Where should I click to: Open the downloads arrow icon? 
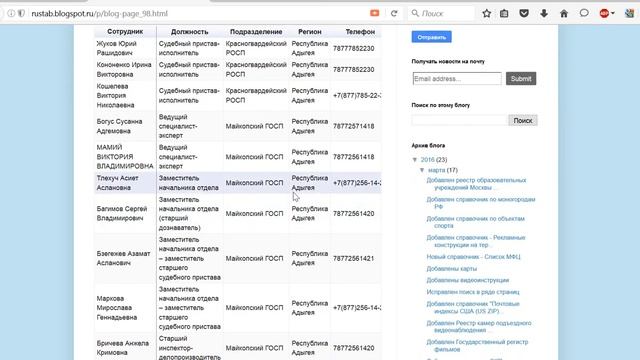point(544,13)
